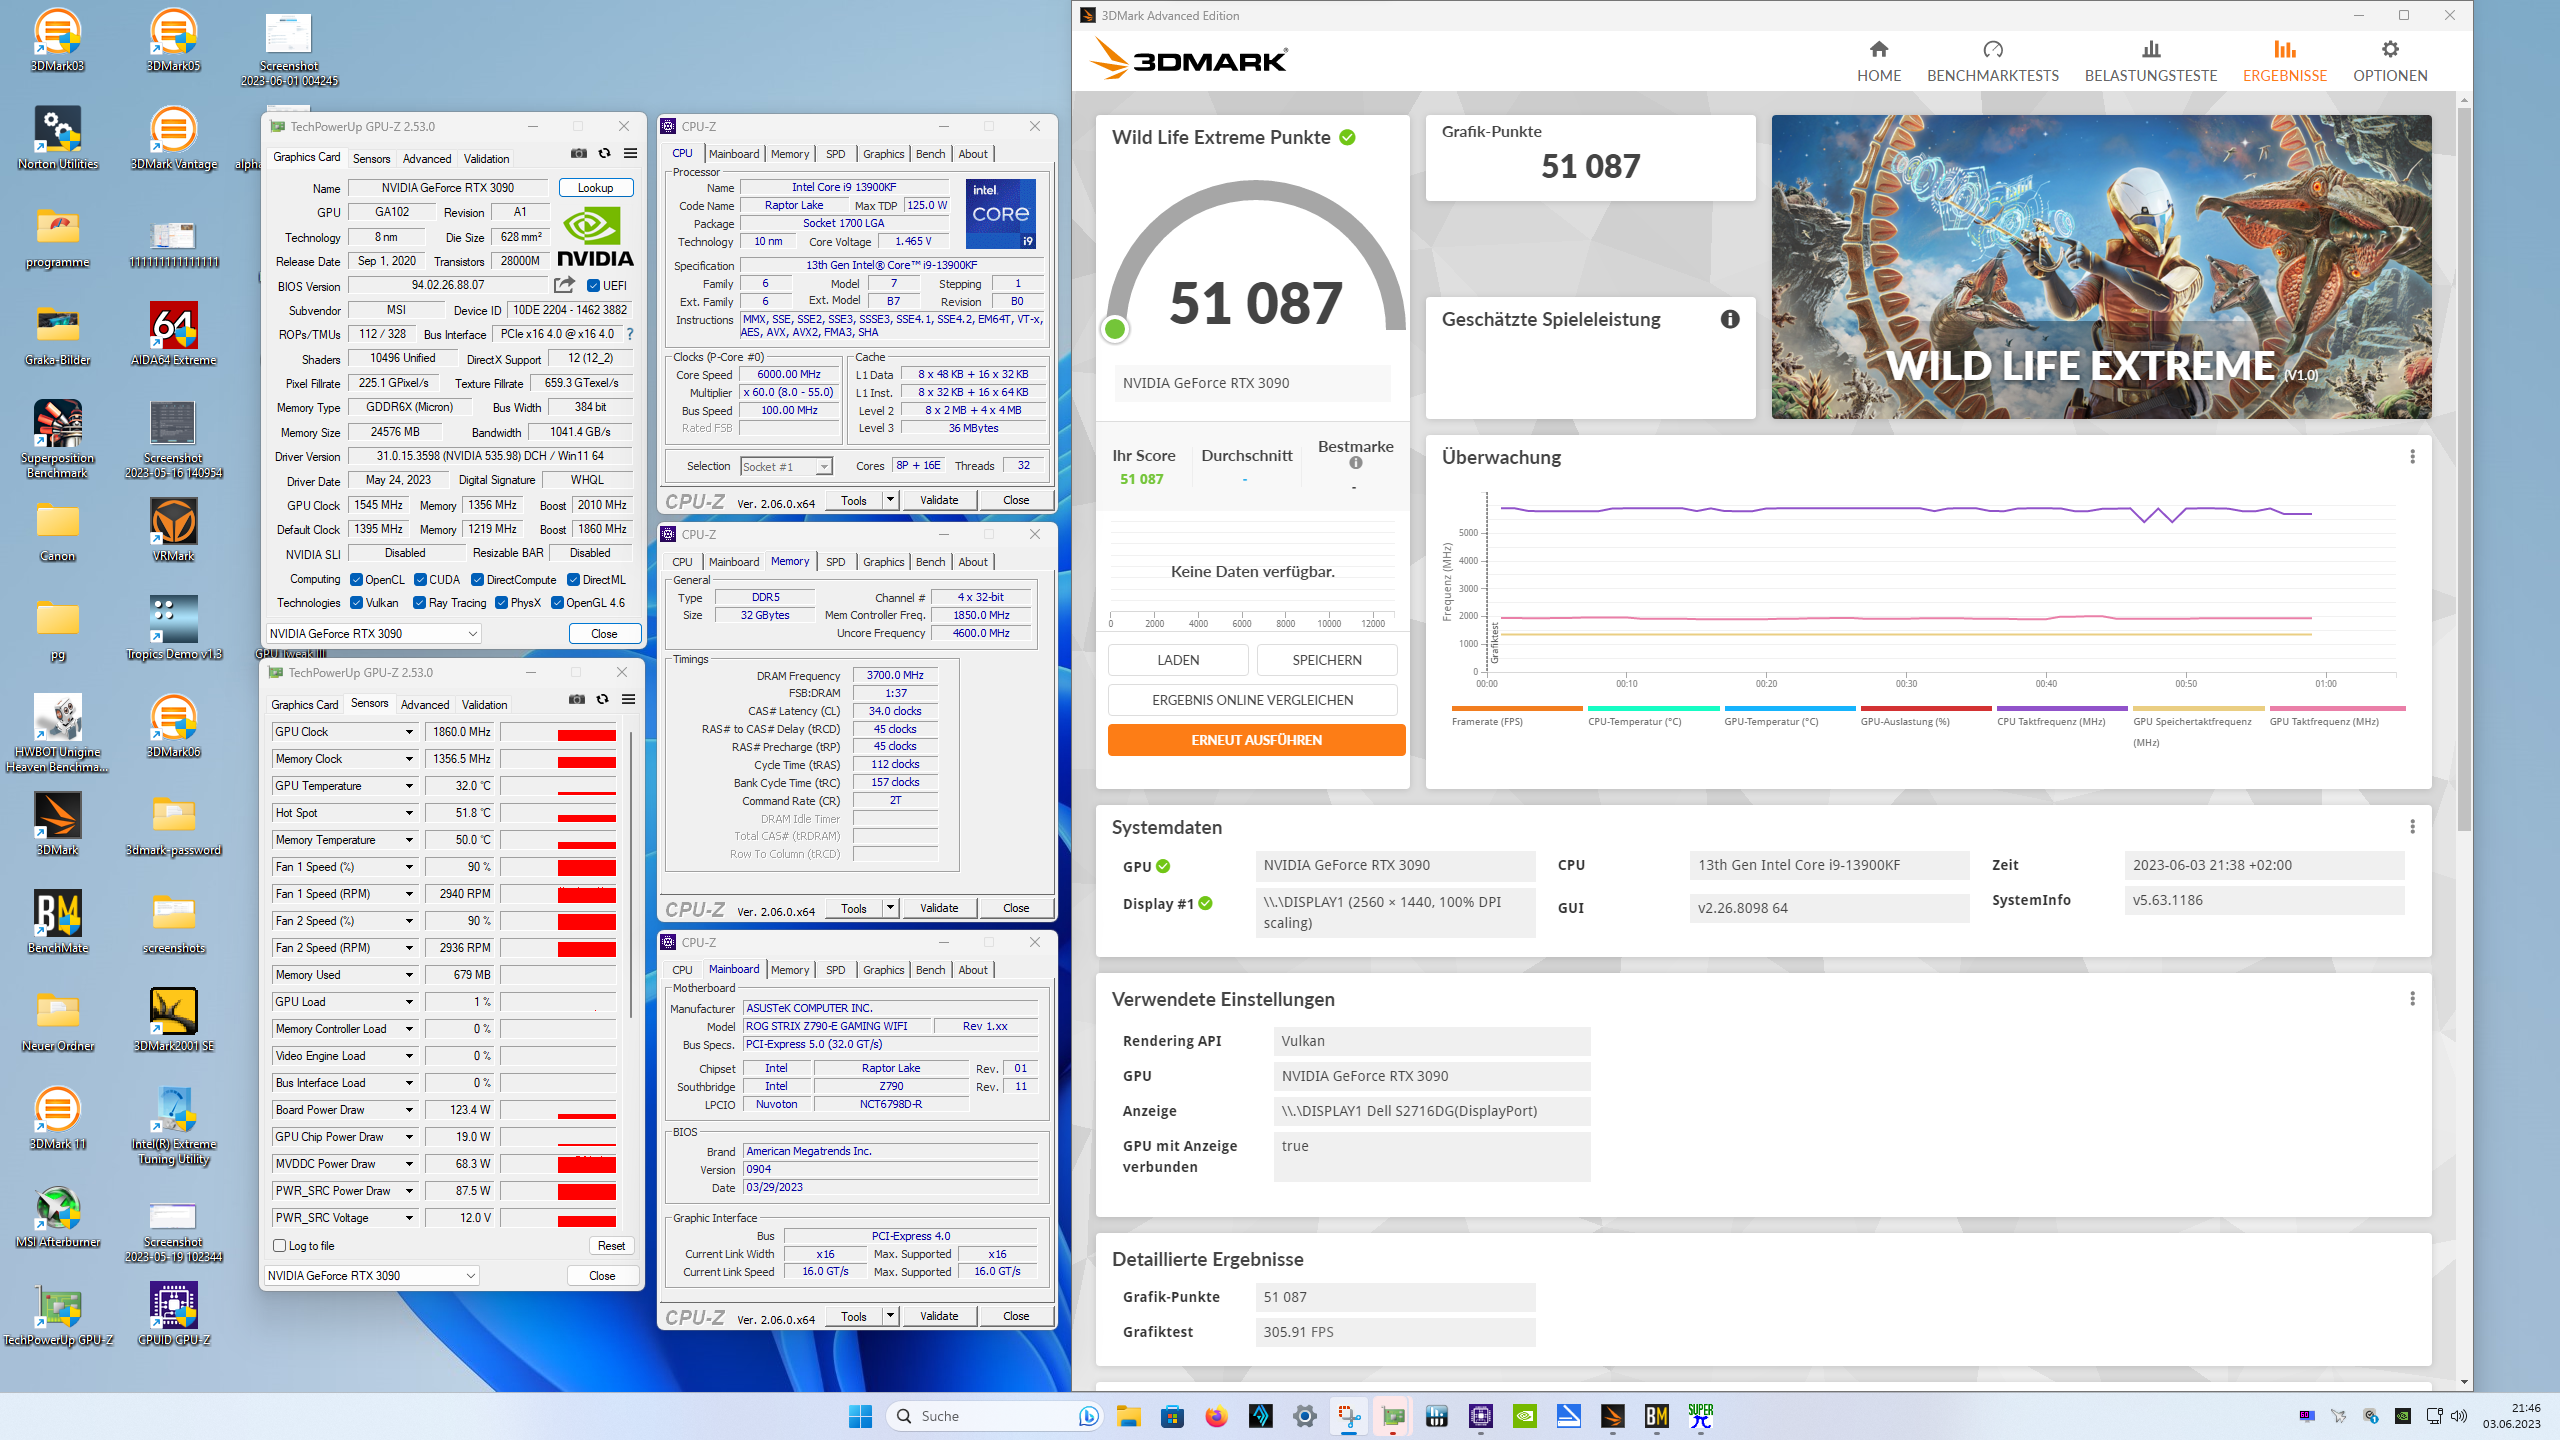This screenshot has width=2560, height=1440.
Task: Switch to the Advanced tab in the top GPU-Z window
Action: pos(427,159)
